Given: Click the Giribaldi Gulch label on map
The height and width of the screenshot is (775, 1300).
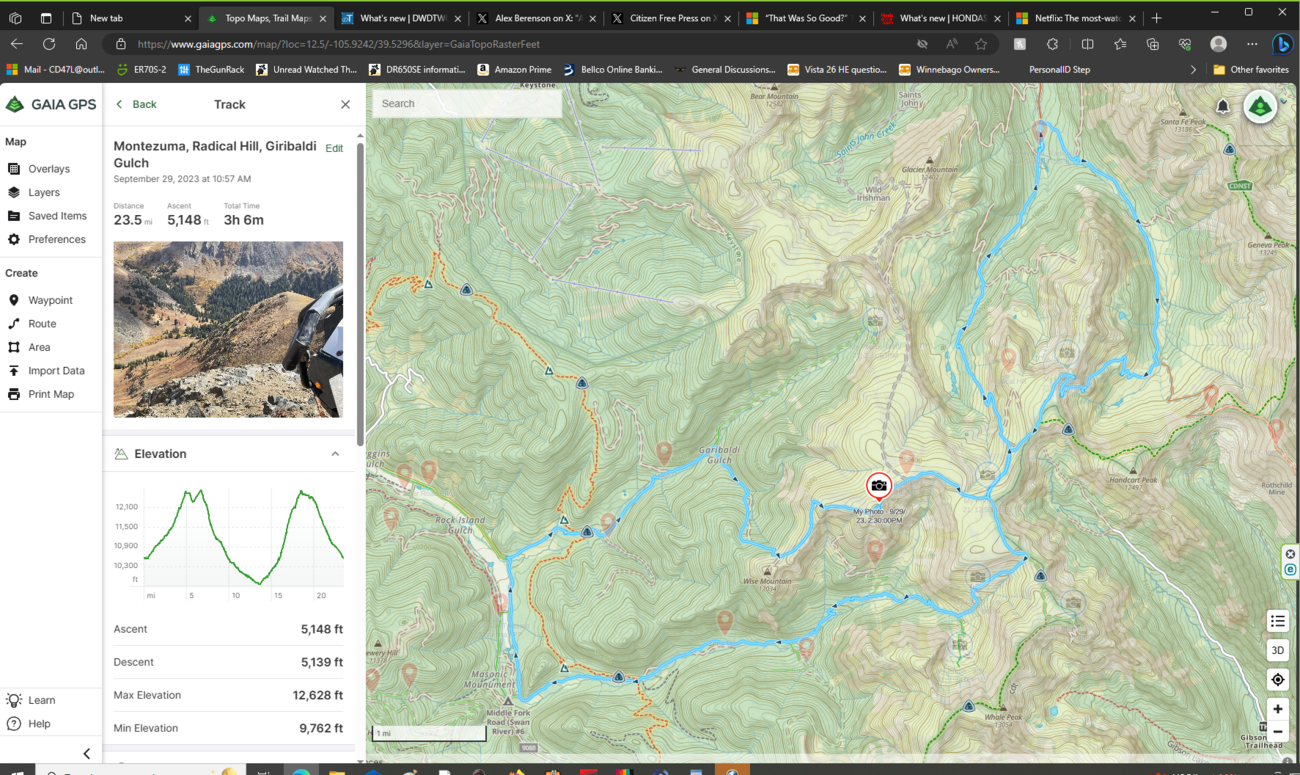Looking at the screenshot, I should coord(719,456).
